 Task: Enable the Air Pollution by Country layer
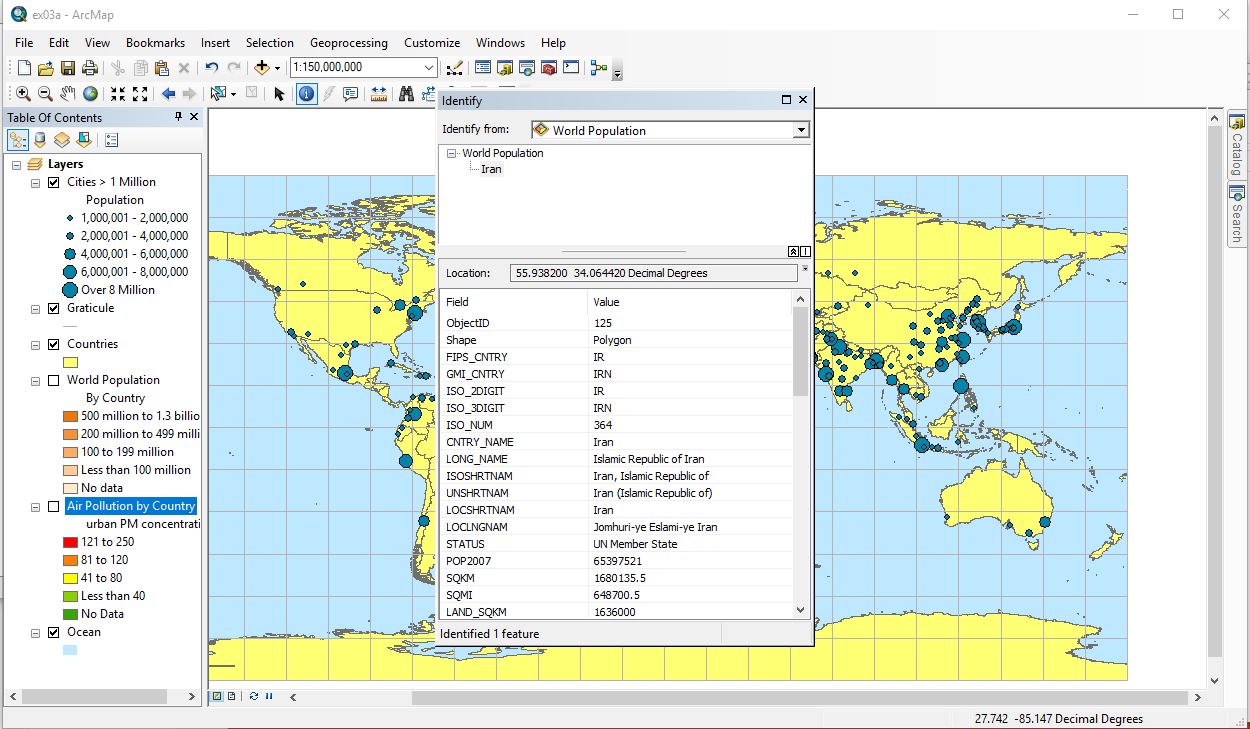click(x=54, y=506)
